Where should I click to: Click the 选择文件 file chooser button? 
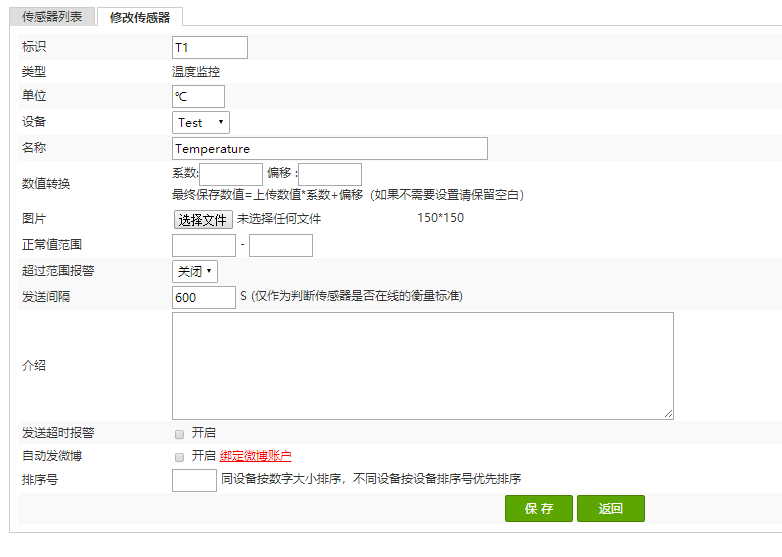(x=203, y=219)
